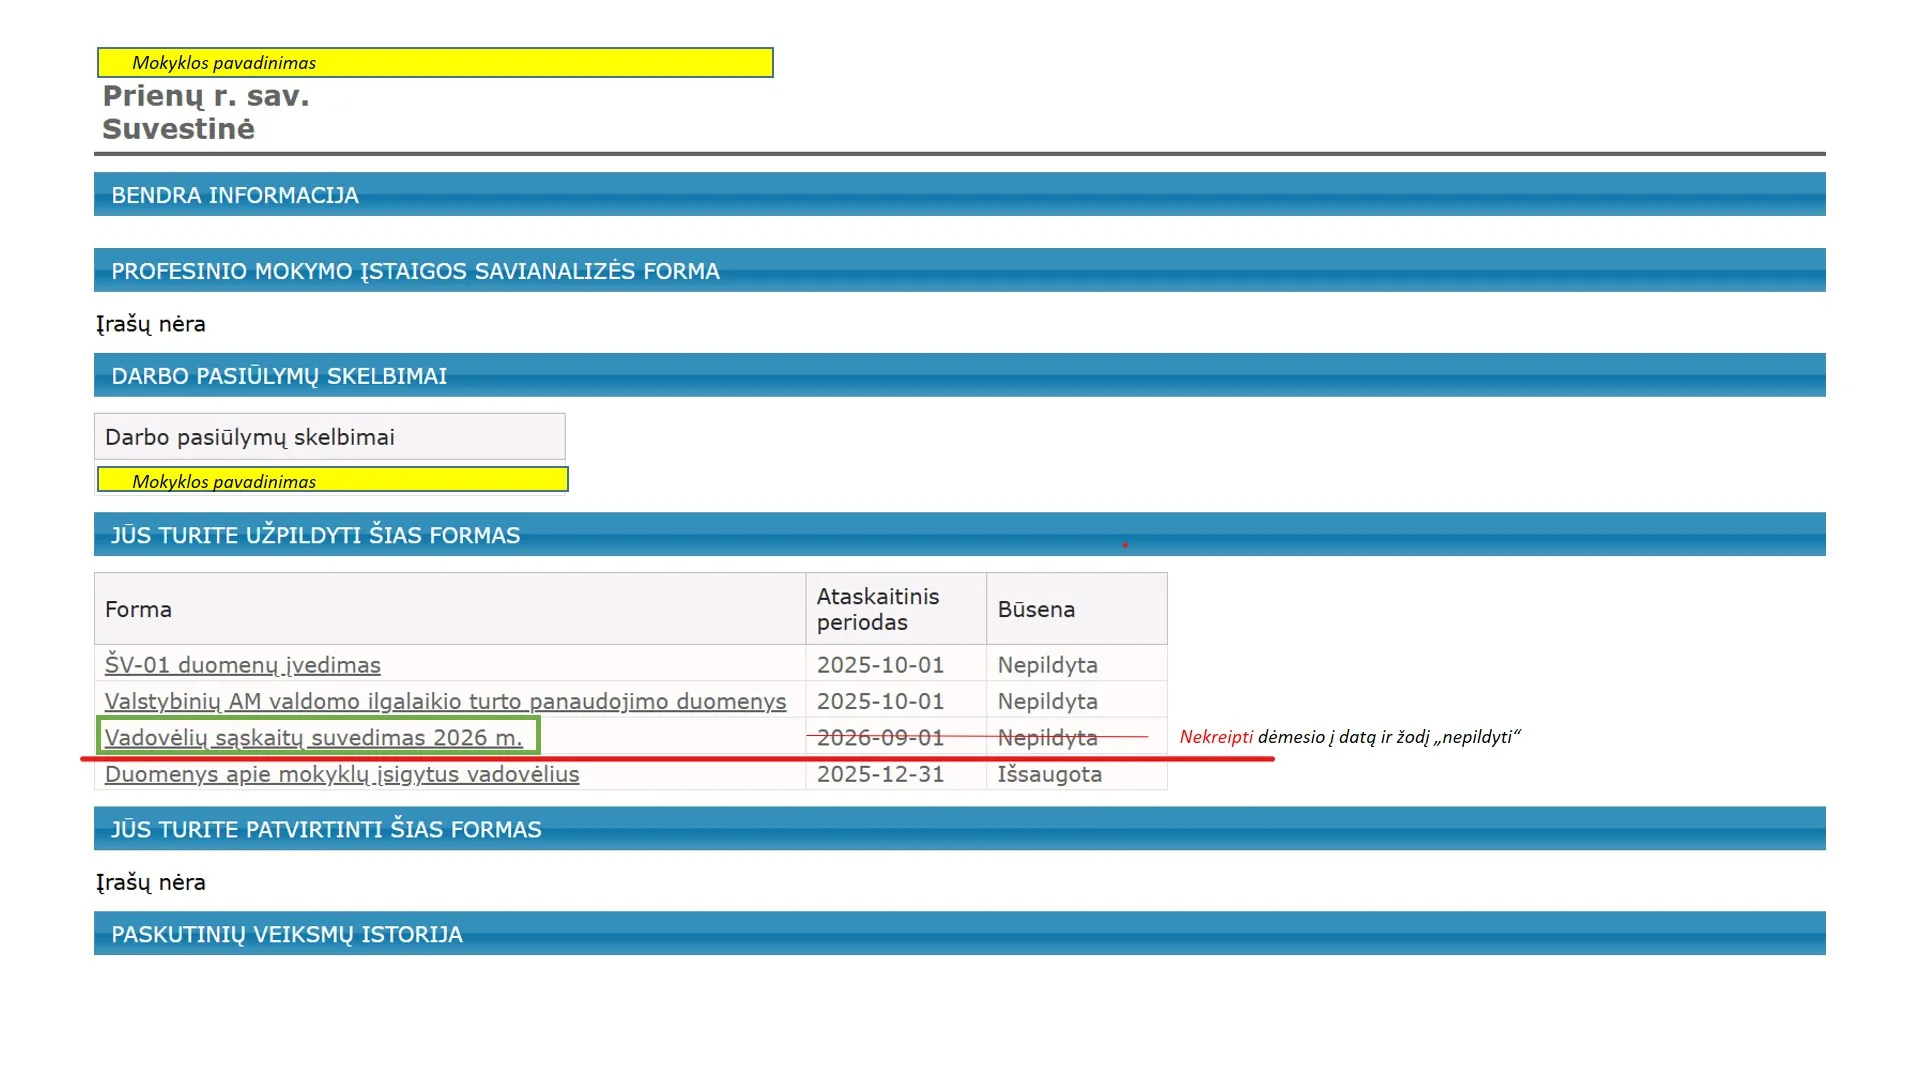Click the Būsena column header
1920x1080 pixels.
click(x=1036, y=609)
